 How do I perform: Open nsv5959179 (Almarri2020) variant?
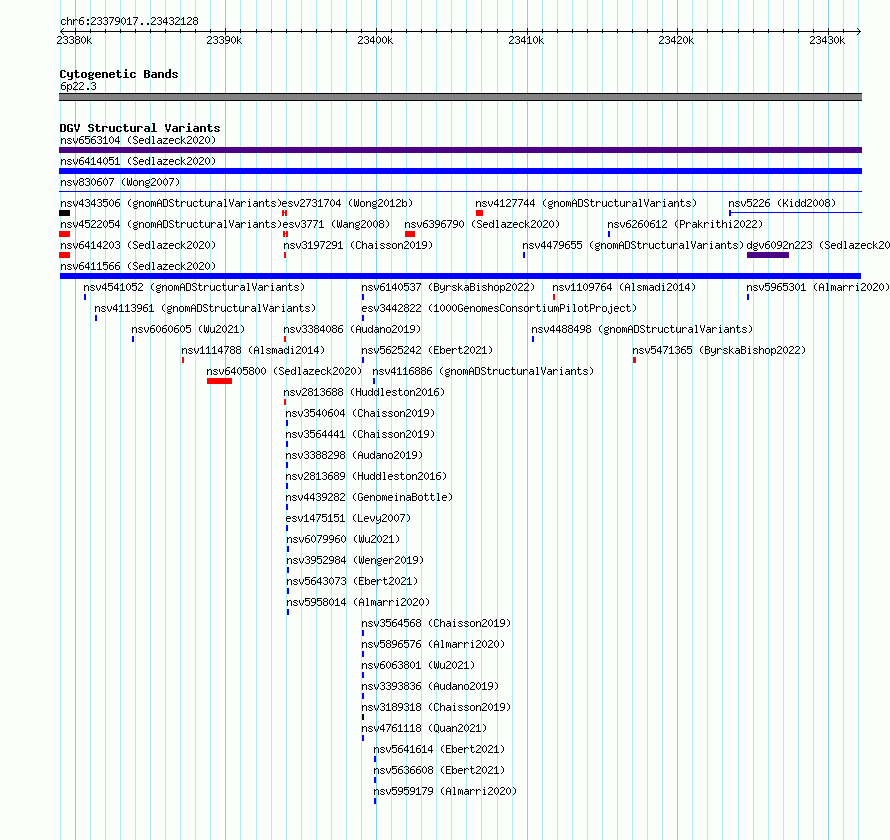(x=445, y=791)
